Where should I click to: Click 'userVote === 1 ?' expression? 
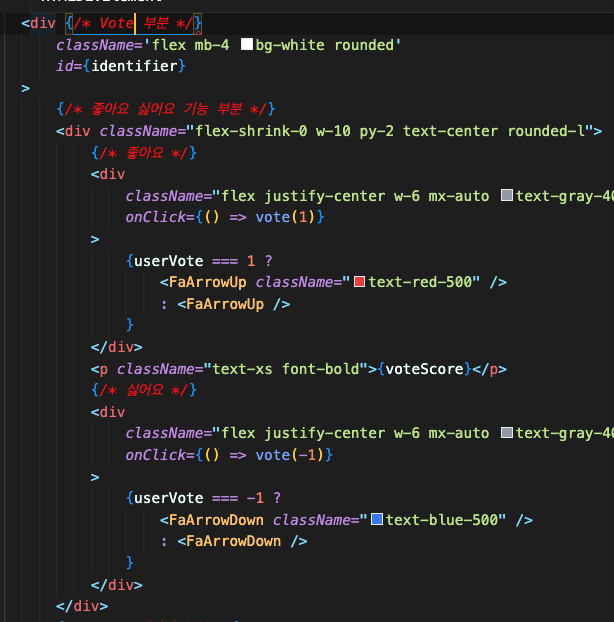(200, 261)
